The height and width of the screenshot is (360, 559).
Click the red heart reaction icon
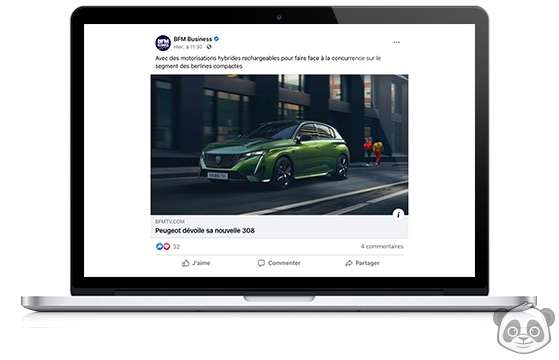coord(166,246)
